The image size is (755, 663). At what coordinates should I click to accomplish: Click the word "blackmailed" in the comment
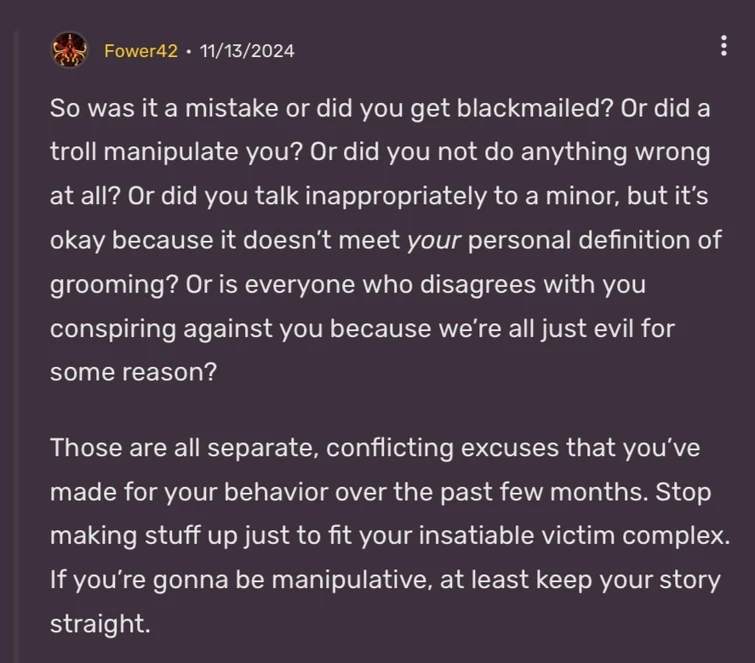(x=496, y=110)
